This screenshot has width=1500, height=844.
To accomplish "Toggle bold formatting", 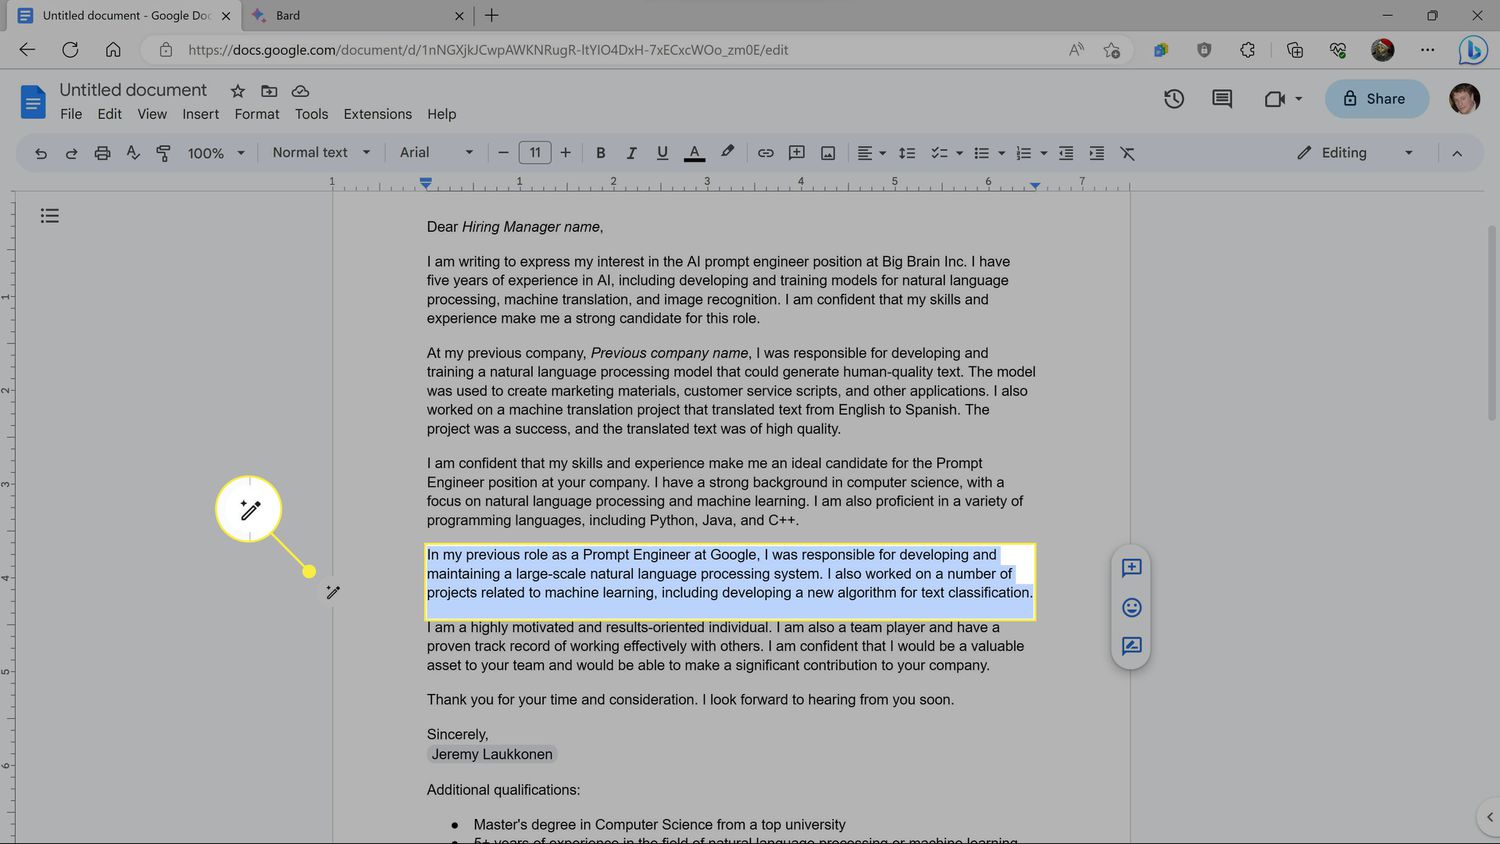I will [x=601, y=153].
